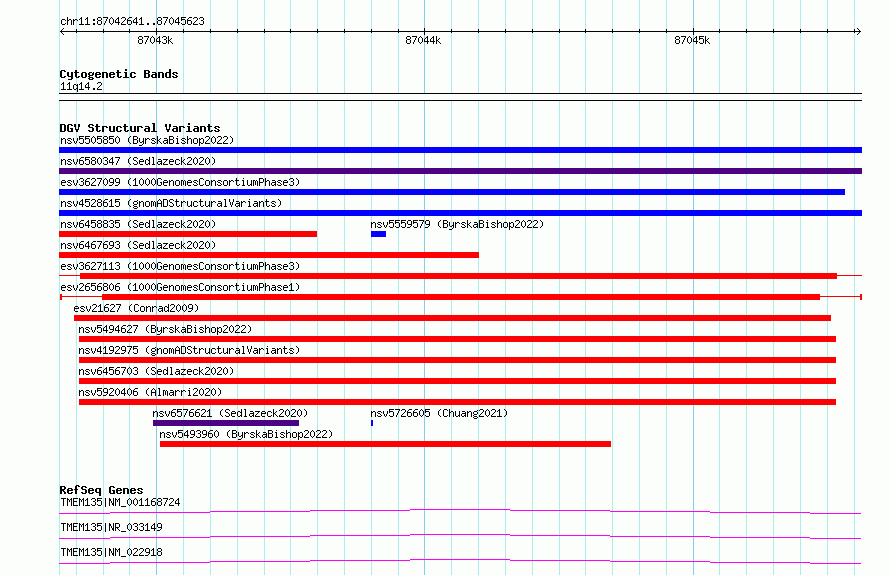This screenshot has width=890, height=575.
Task: Click the 87045k ruler mark
Action: pos(692,40)
